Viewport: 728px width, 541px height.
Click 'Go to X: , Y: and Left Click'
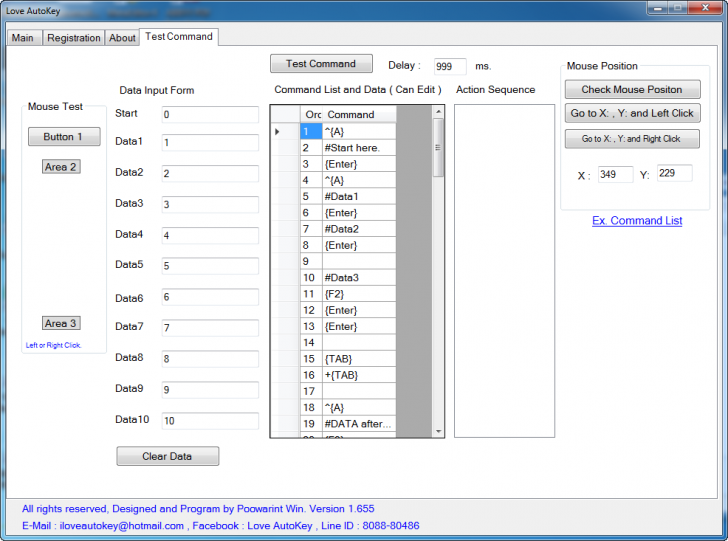(632, 113)
